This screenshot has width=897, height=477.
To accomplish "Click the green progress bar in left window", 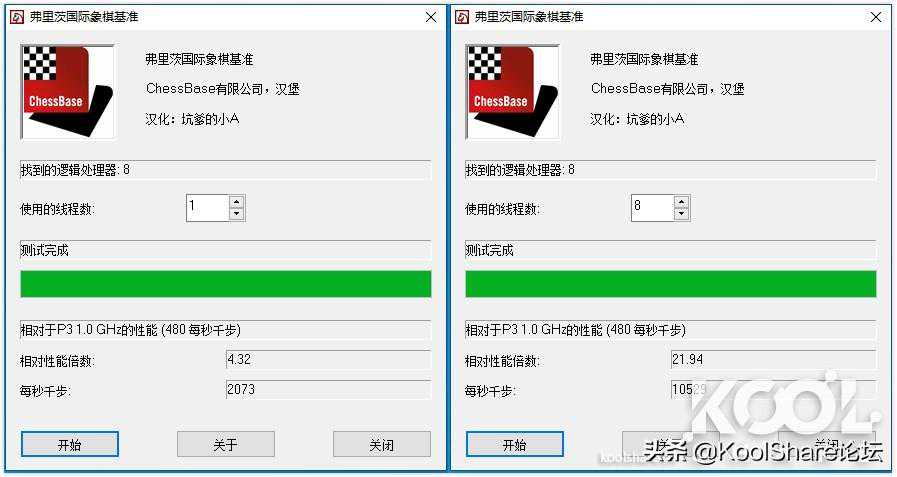I will [x=226, y=284].
